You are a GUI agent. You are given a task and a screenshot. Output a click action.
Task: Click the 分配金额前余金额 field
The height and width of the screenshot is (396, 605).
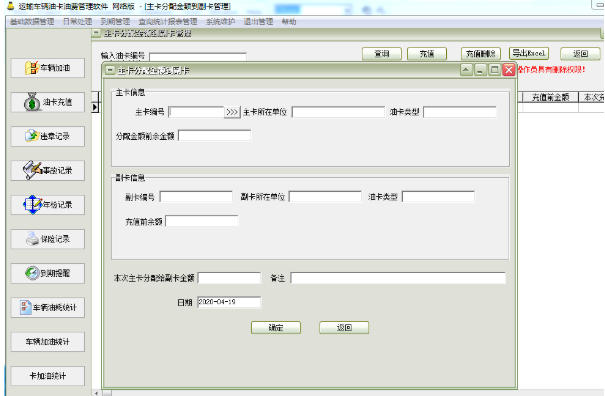pos(215,136)
